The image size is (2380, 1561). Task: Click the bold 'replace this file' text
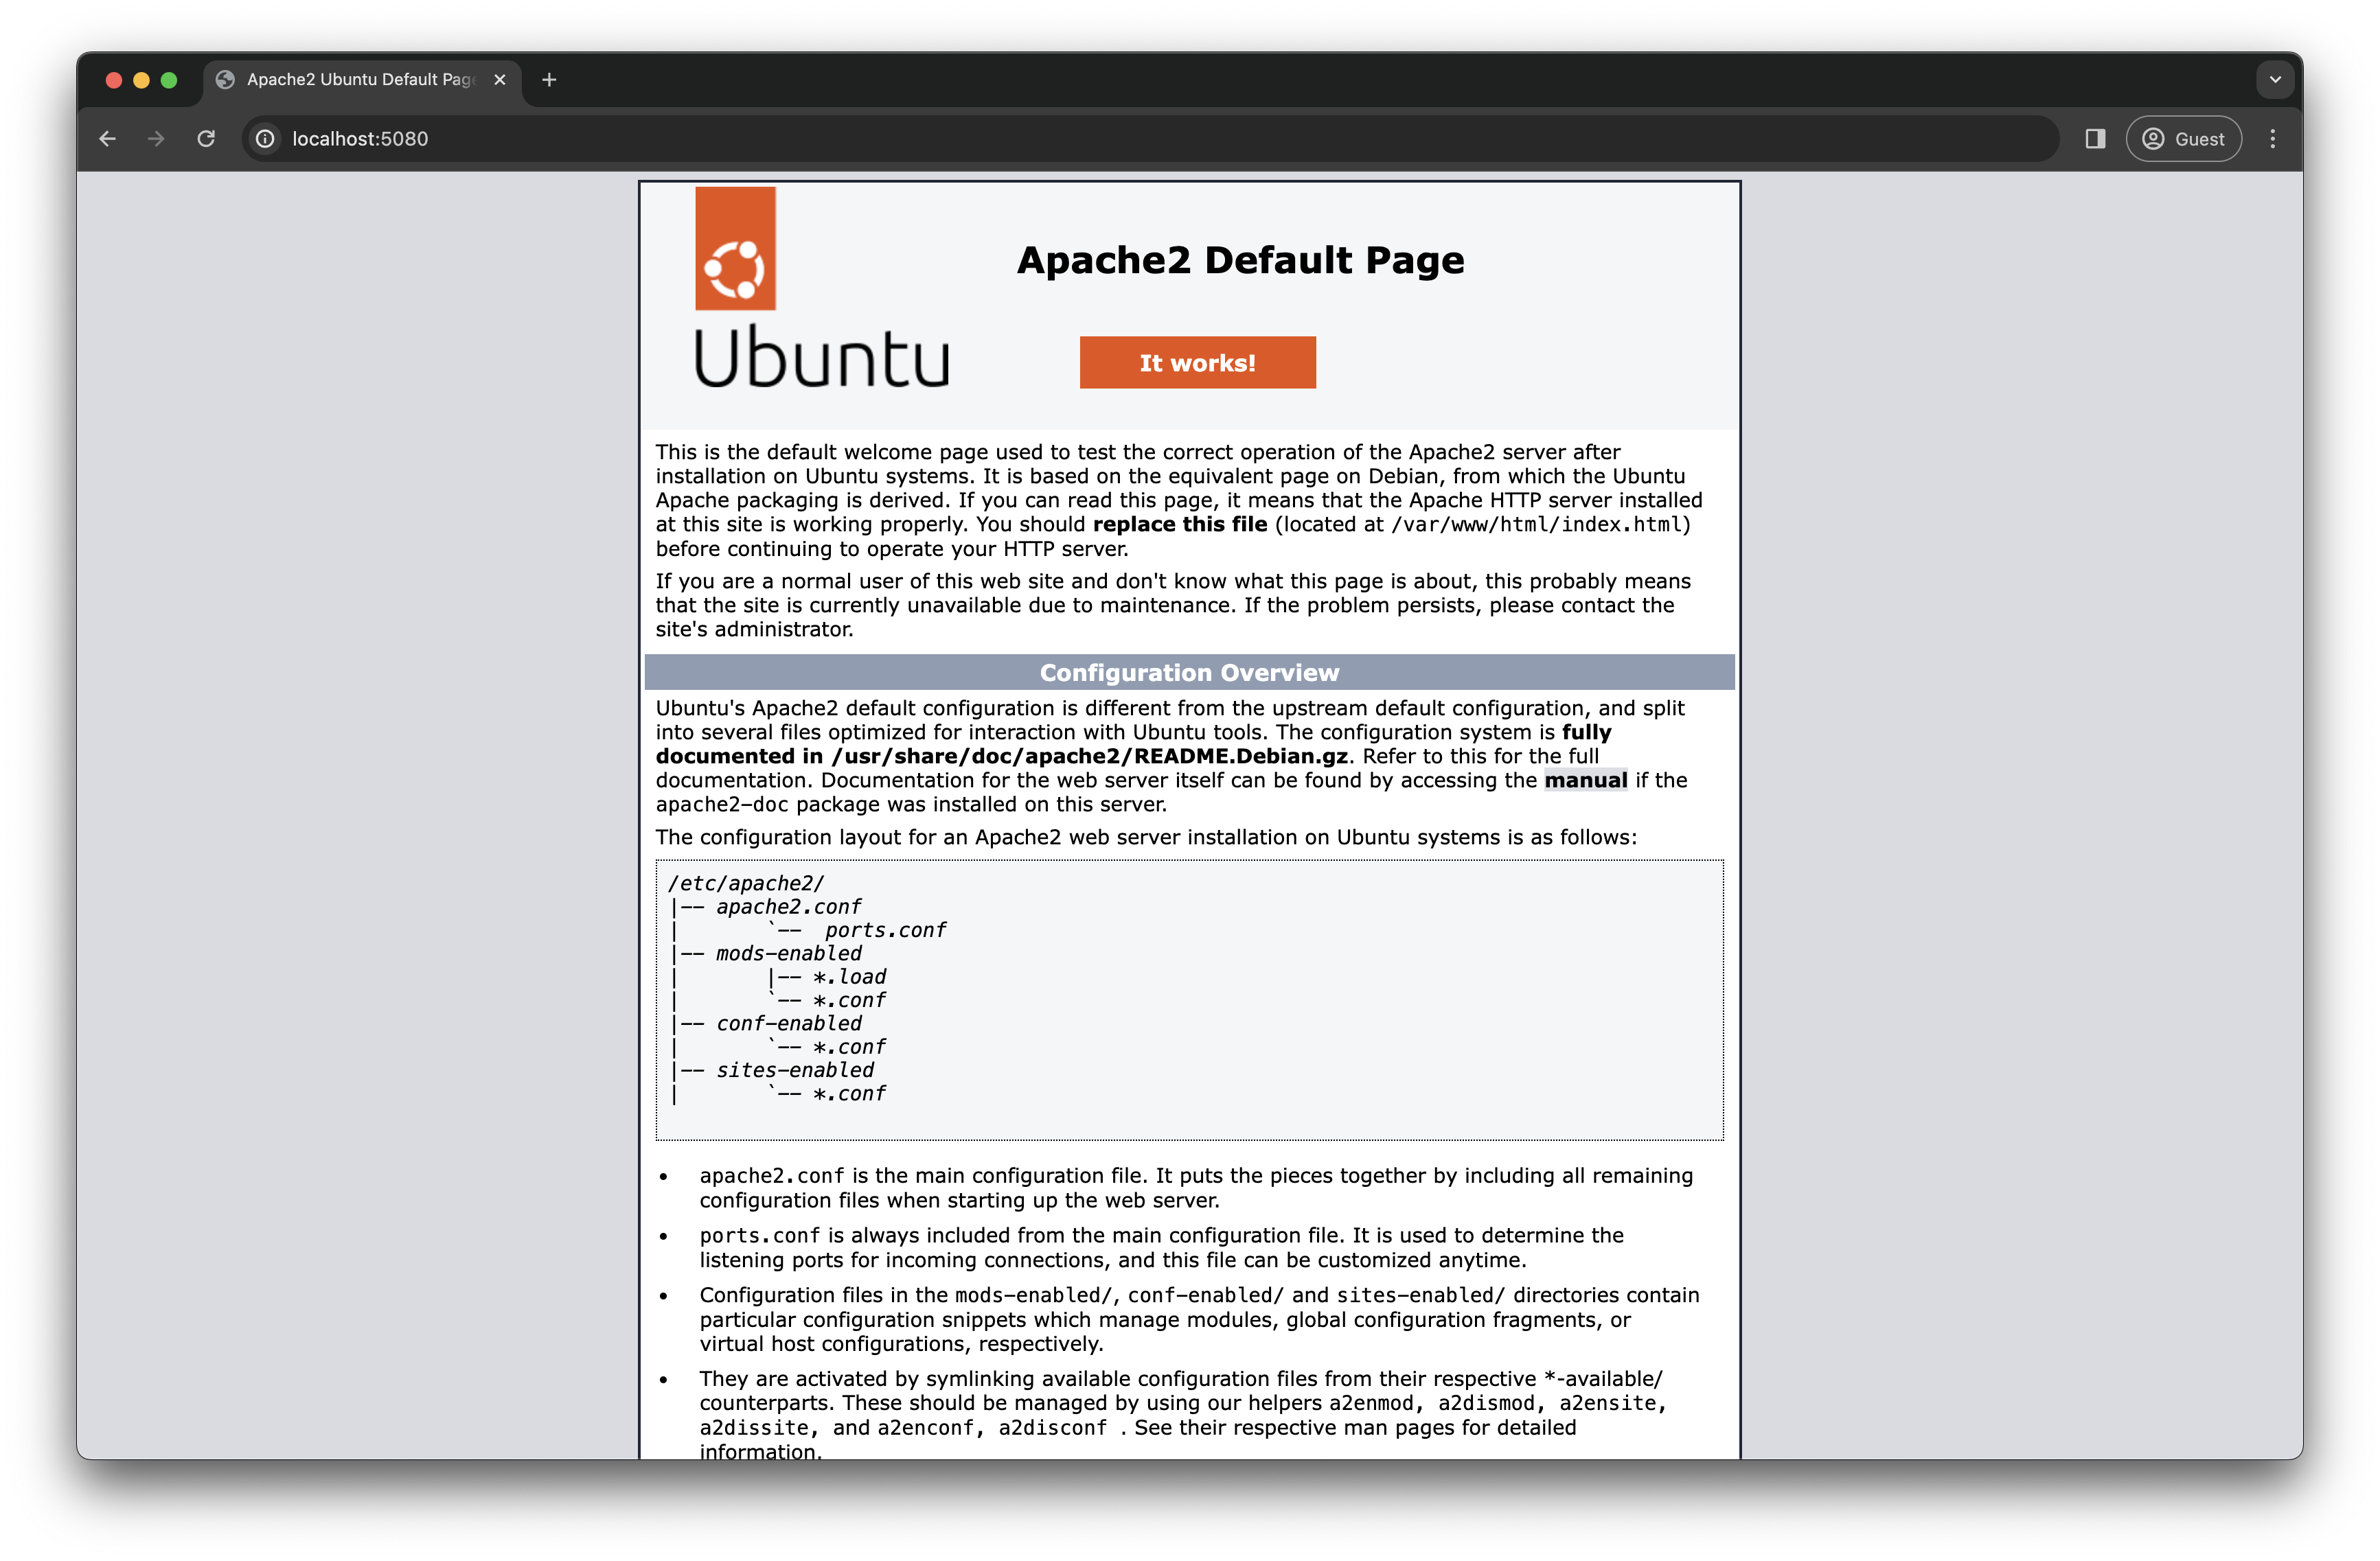(x=1180, y=525)
